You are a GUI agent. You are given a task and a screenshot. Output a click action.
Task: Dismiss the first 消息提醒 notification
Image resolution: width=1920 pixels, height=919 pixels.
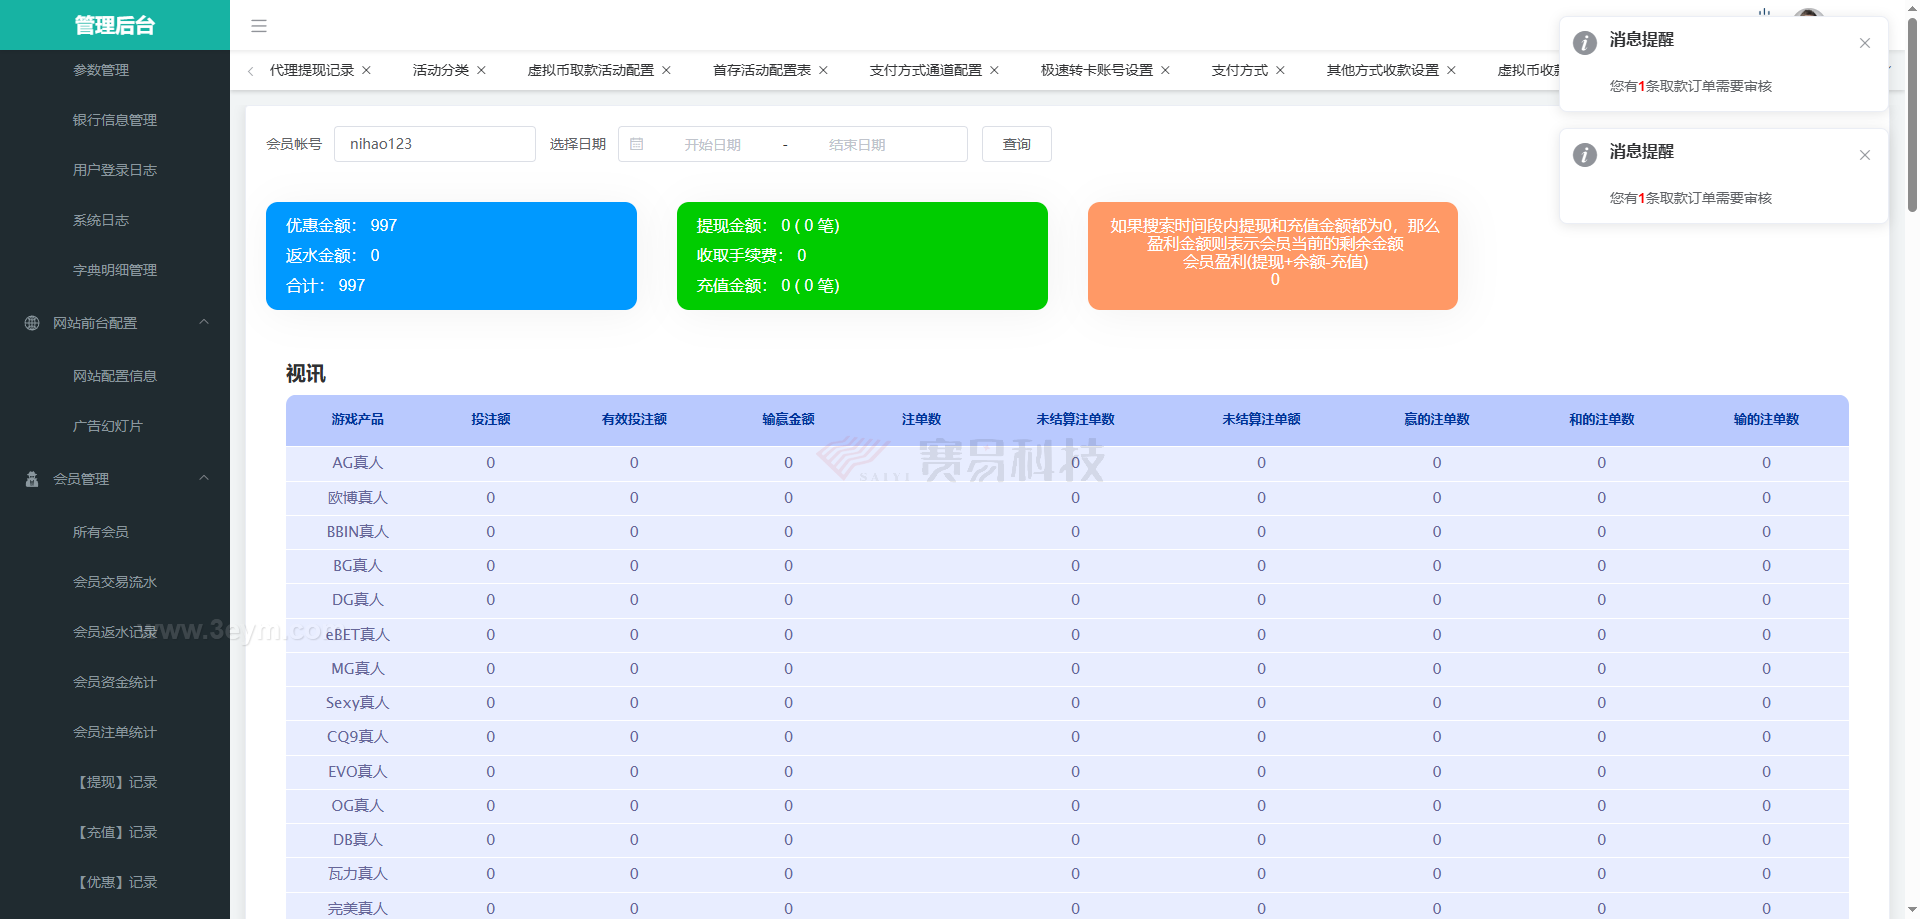point(1865,43)
